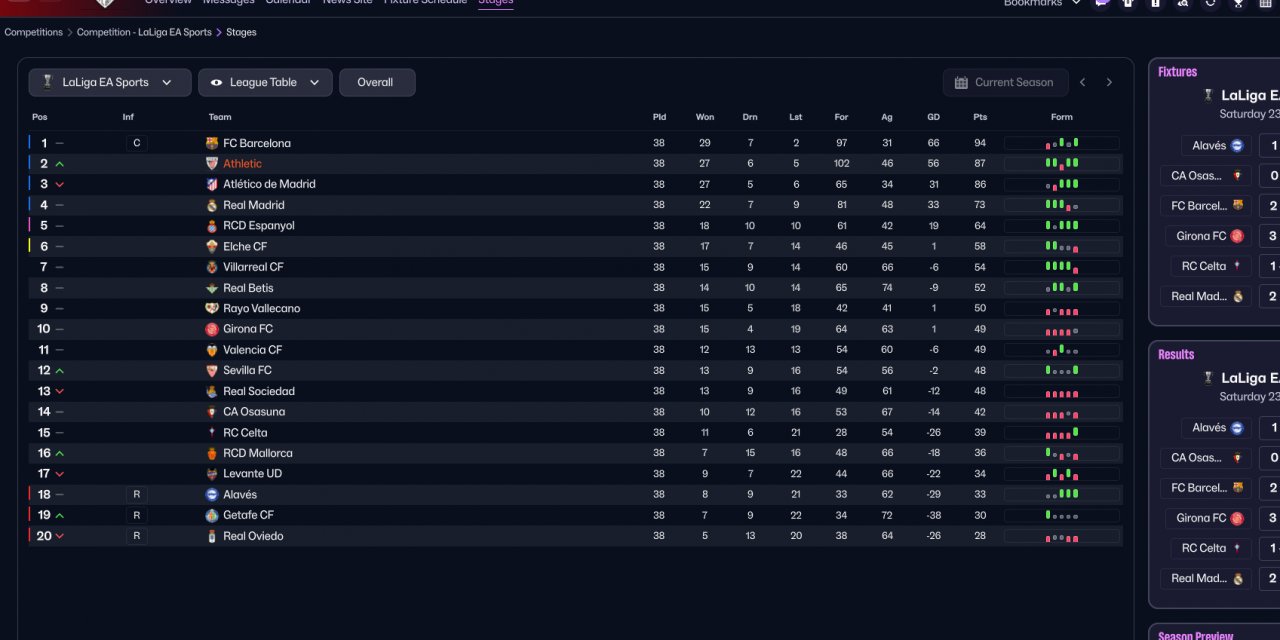Go to the next season with the right arrow
Screen dimensions: 1280x640
(1109, 82)
